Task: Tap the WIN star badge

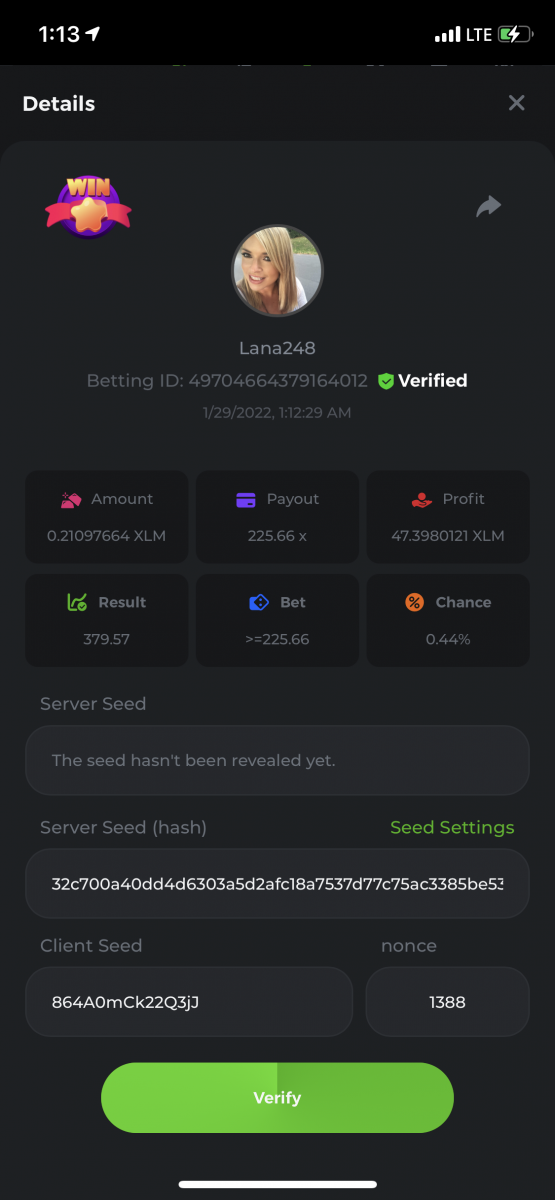Action: 88,206
